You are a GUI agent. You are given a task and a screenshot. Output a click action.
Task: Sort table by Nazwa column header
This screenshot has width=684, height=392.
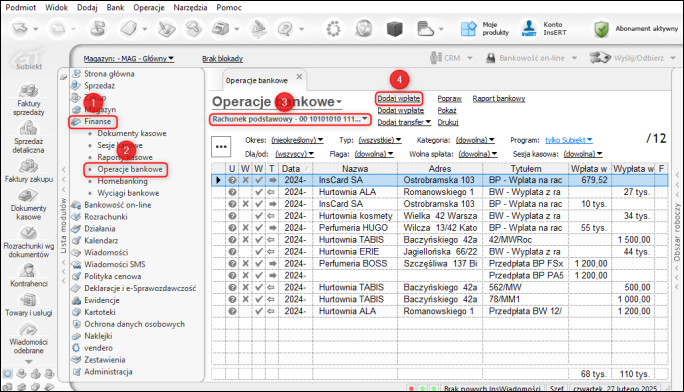tap(355, 168)
